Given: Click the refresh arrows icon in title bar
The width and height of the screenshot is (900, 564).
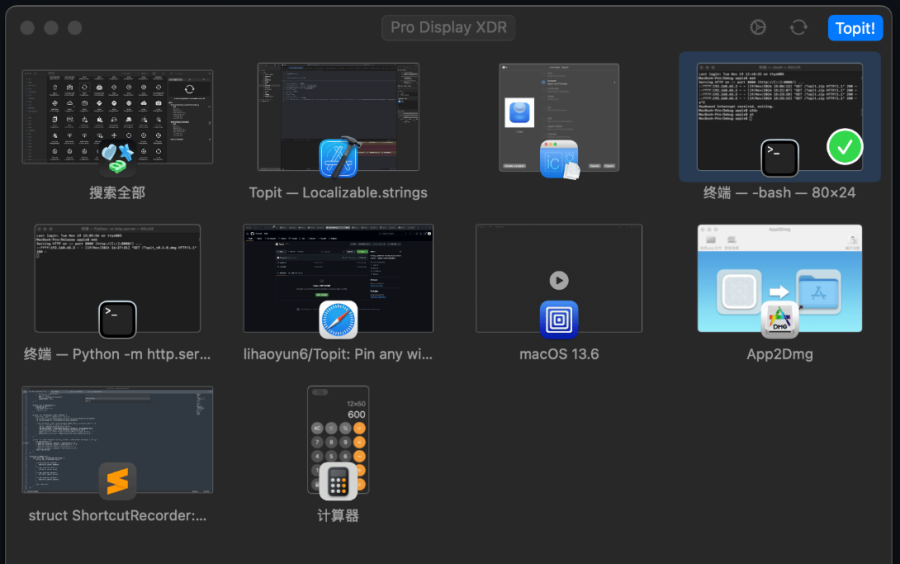Looking at the screenshot, I should pyautogui.click(x=798, y=28).
